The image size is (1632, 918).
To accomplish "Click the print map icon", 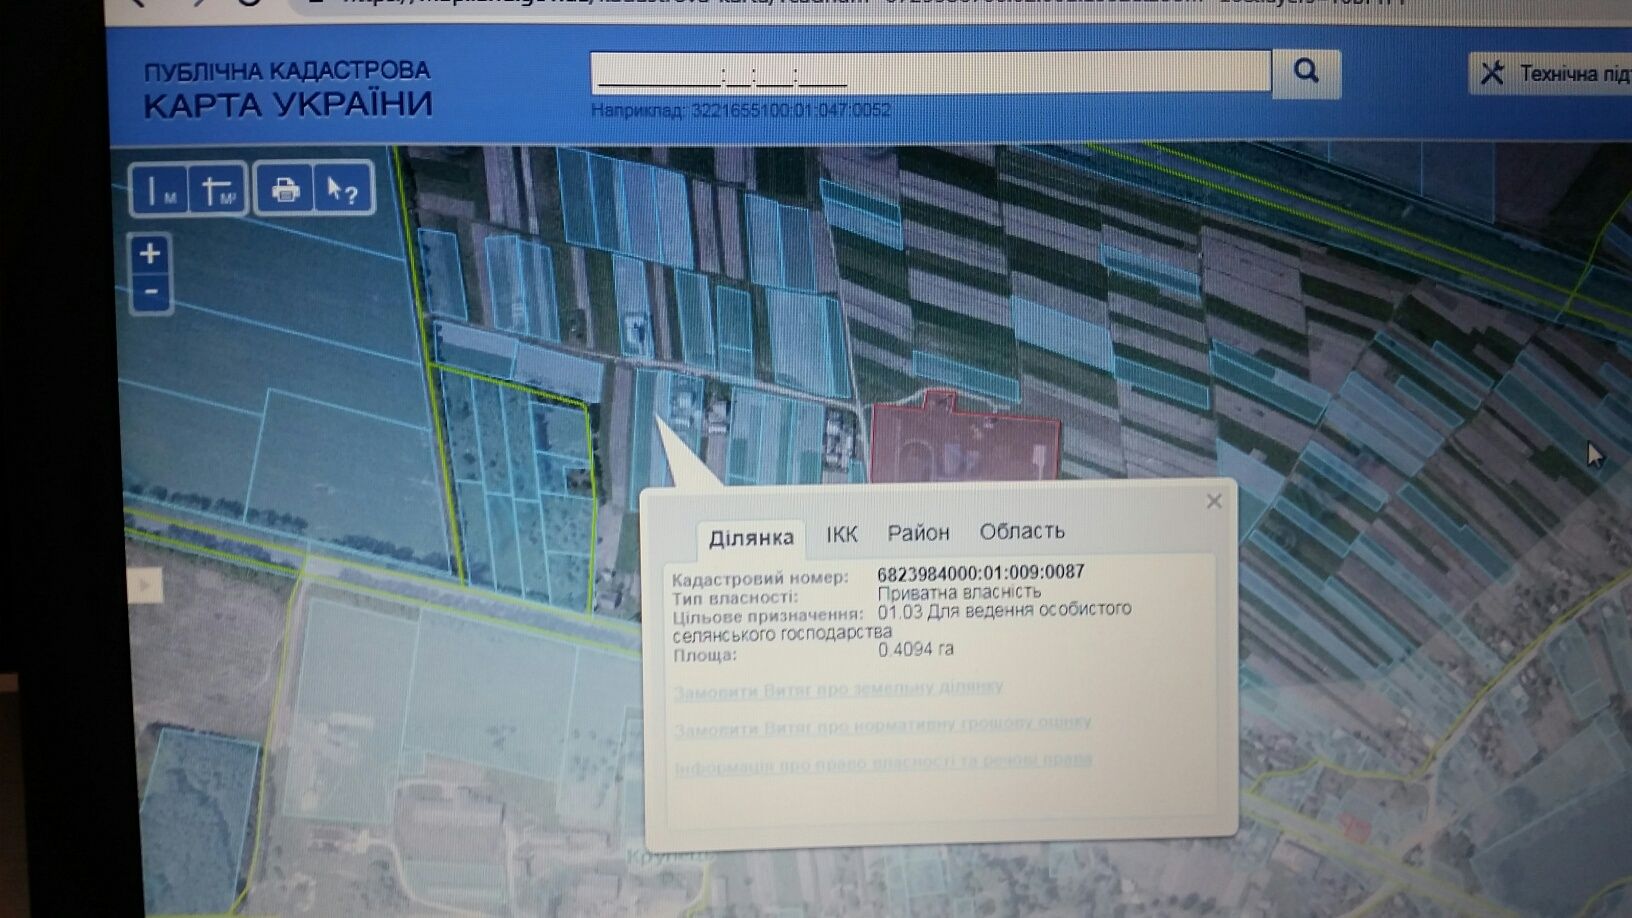I will (x=285, y=188).
